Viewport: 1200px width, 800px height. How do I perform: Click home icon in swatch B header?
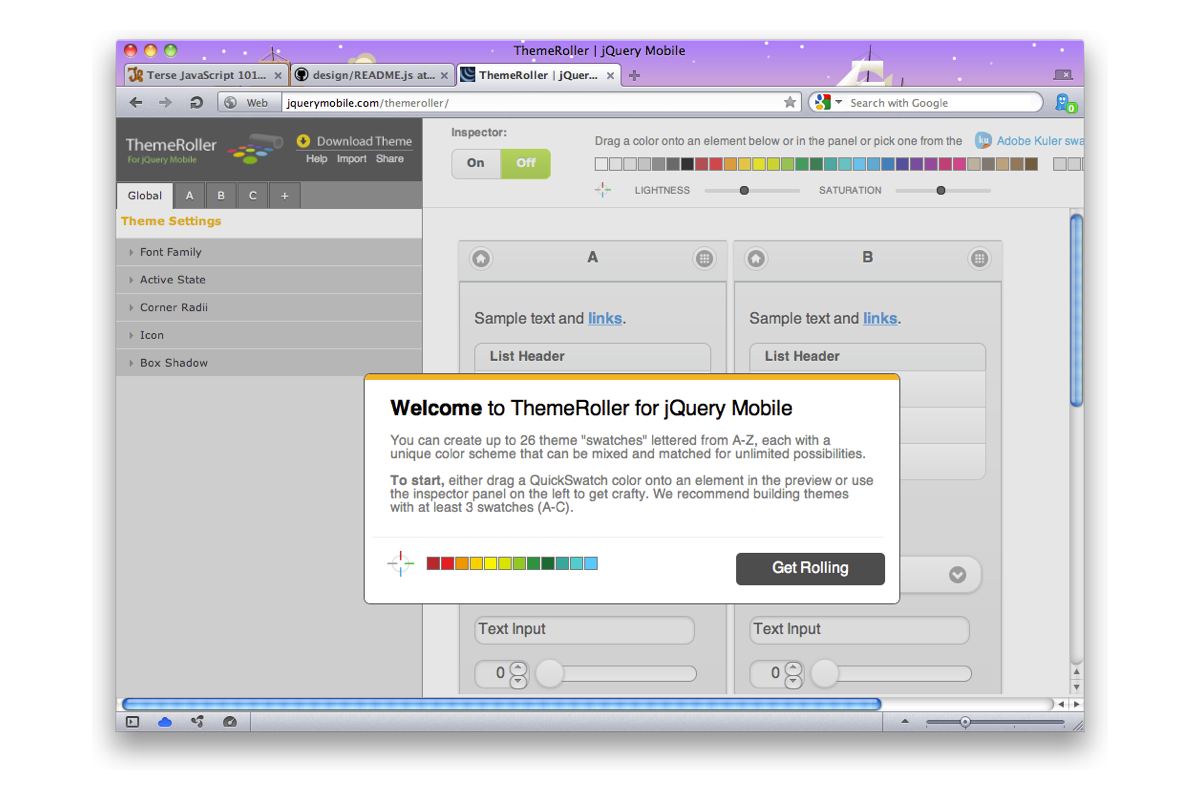756,259
